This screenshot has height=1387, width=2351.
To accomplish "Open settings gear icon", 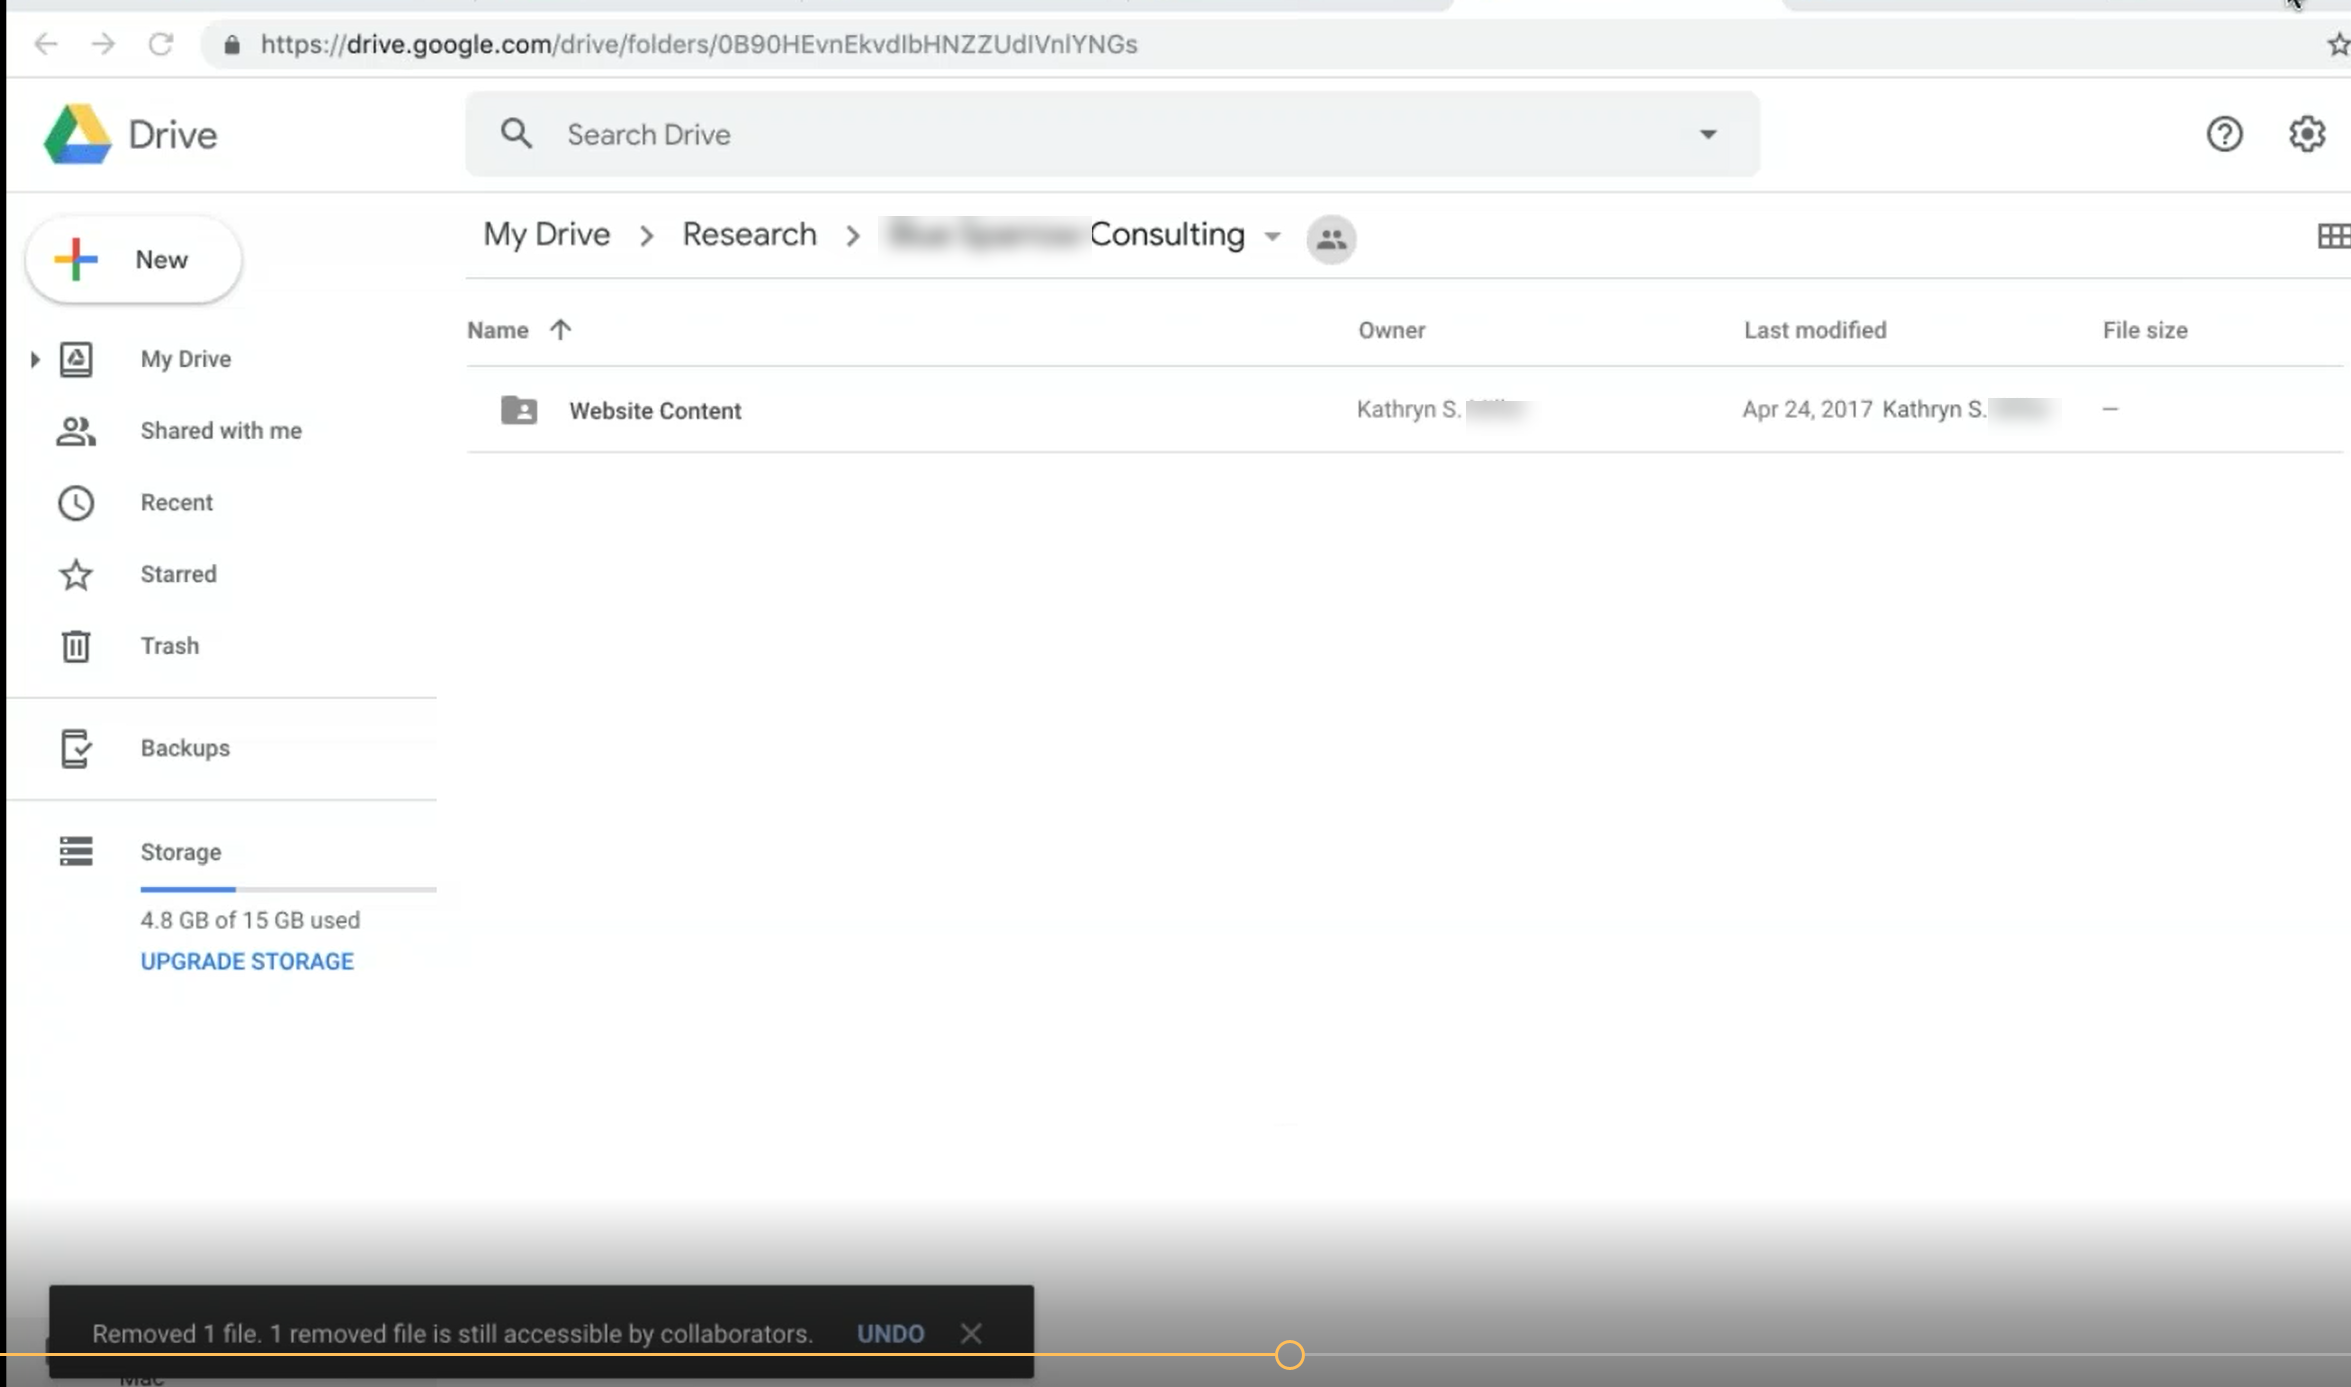I will (x=2307, y=134).
